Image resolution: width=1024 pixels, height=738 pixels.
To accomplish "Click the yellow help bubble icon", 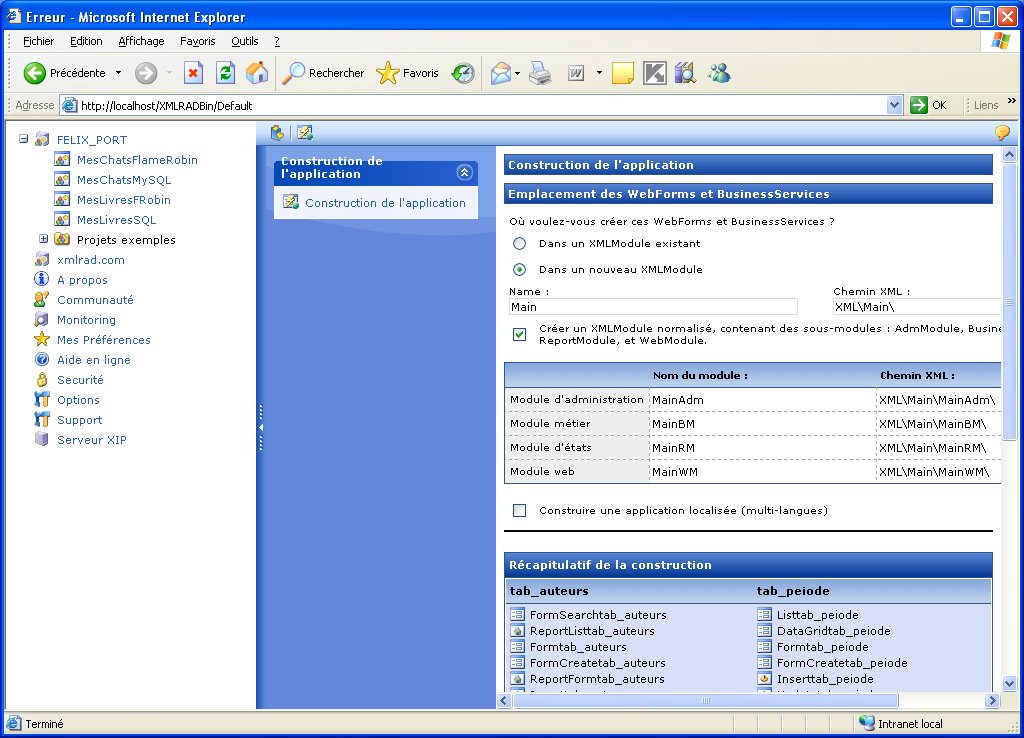I will [x=1001, y=133].
